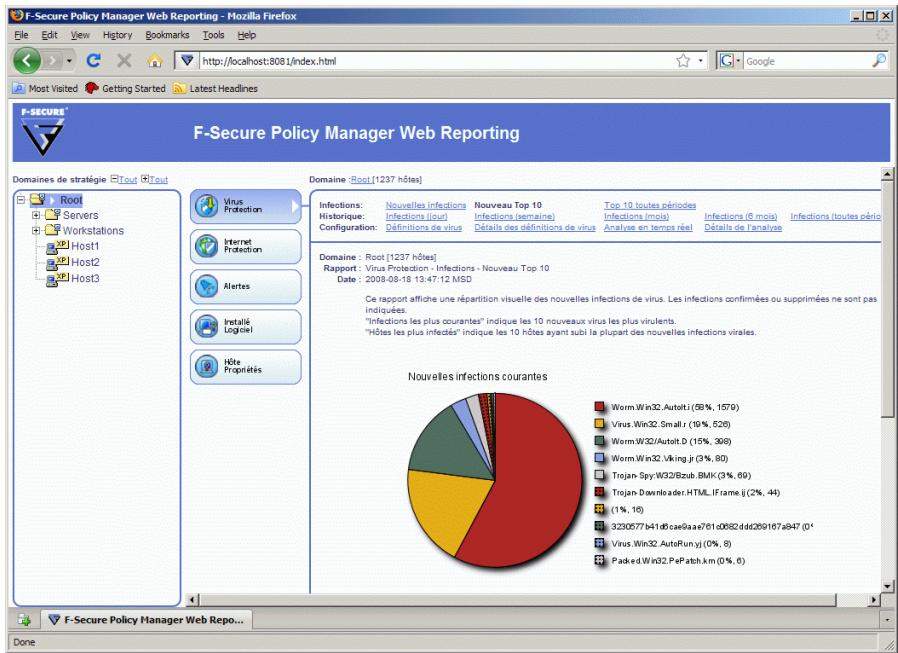The height and width of the screenshot is (653, 898).
Task: Open the Infections (jour) history link
Action: pos(416,217)
